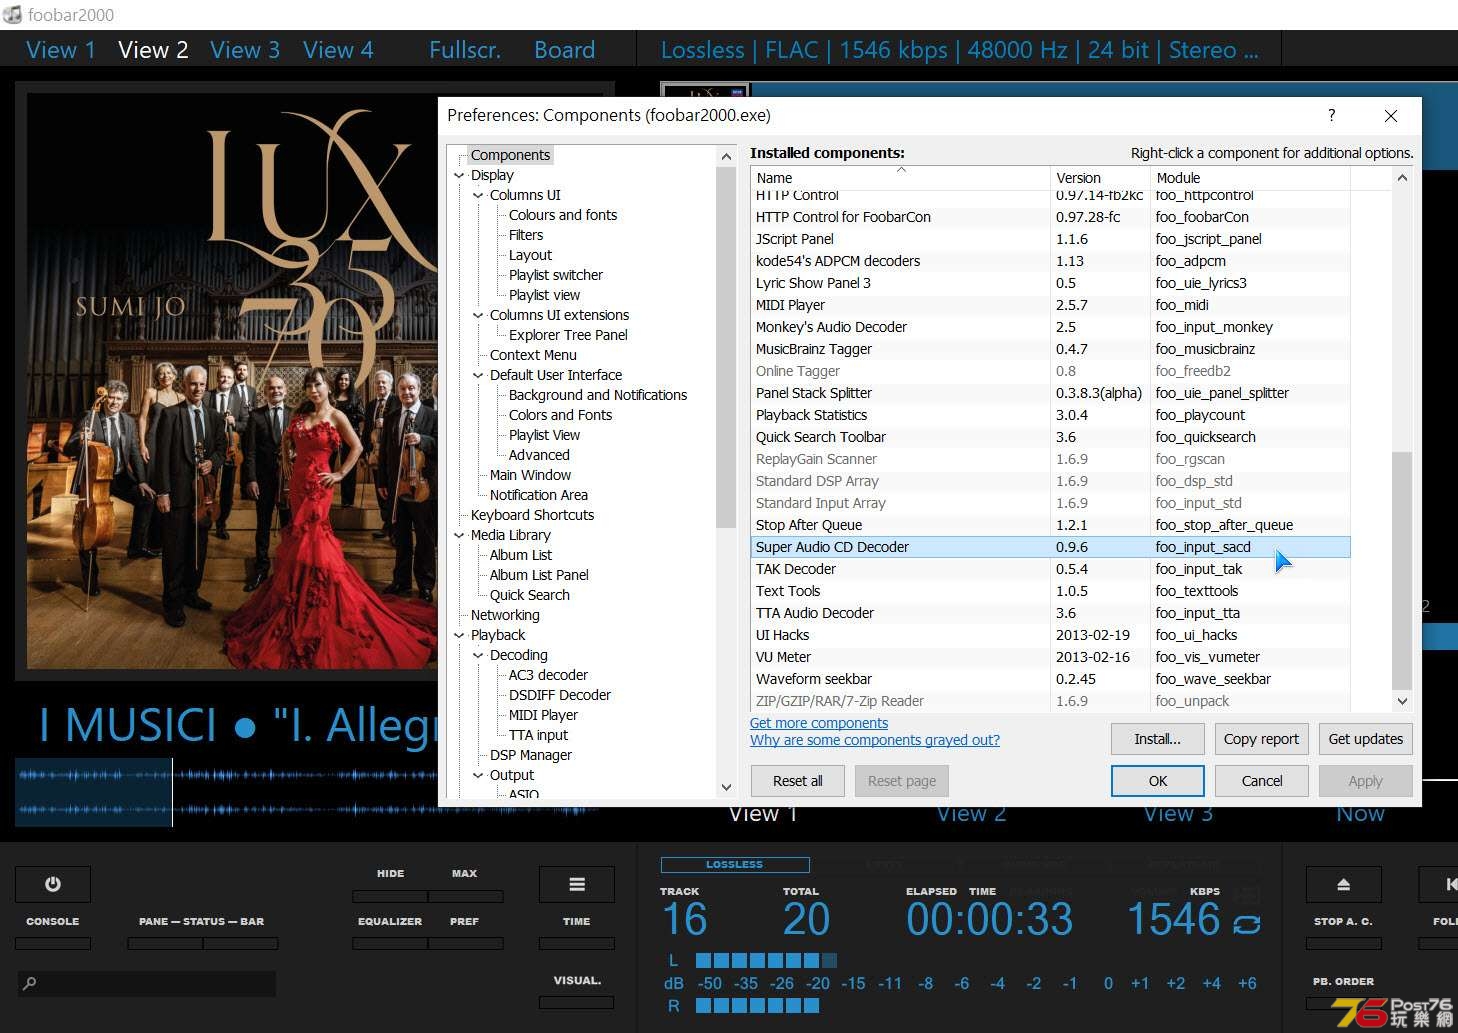Toggle the TIME display button
Screen dimensions: 1458x1033
click(x=577, y=943)
